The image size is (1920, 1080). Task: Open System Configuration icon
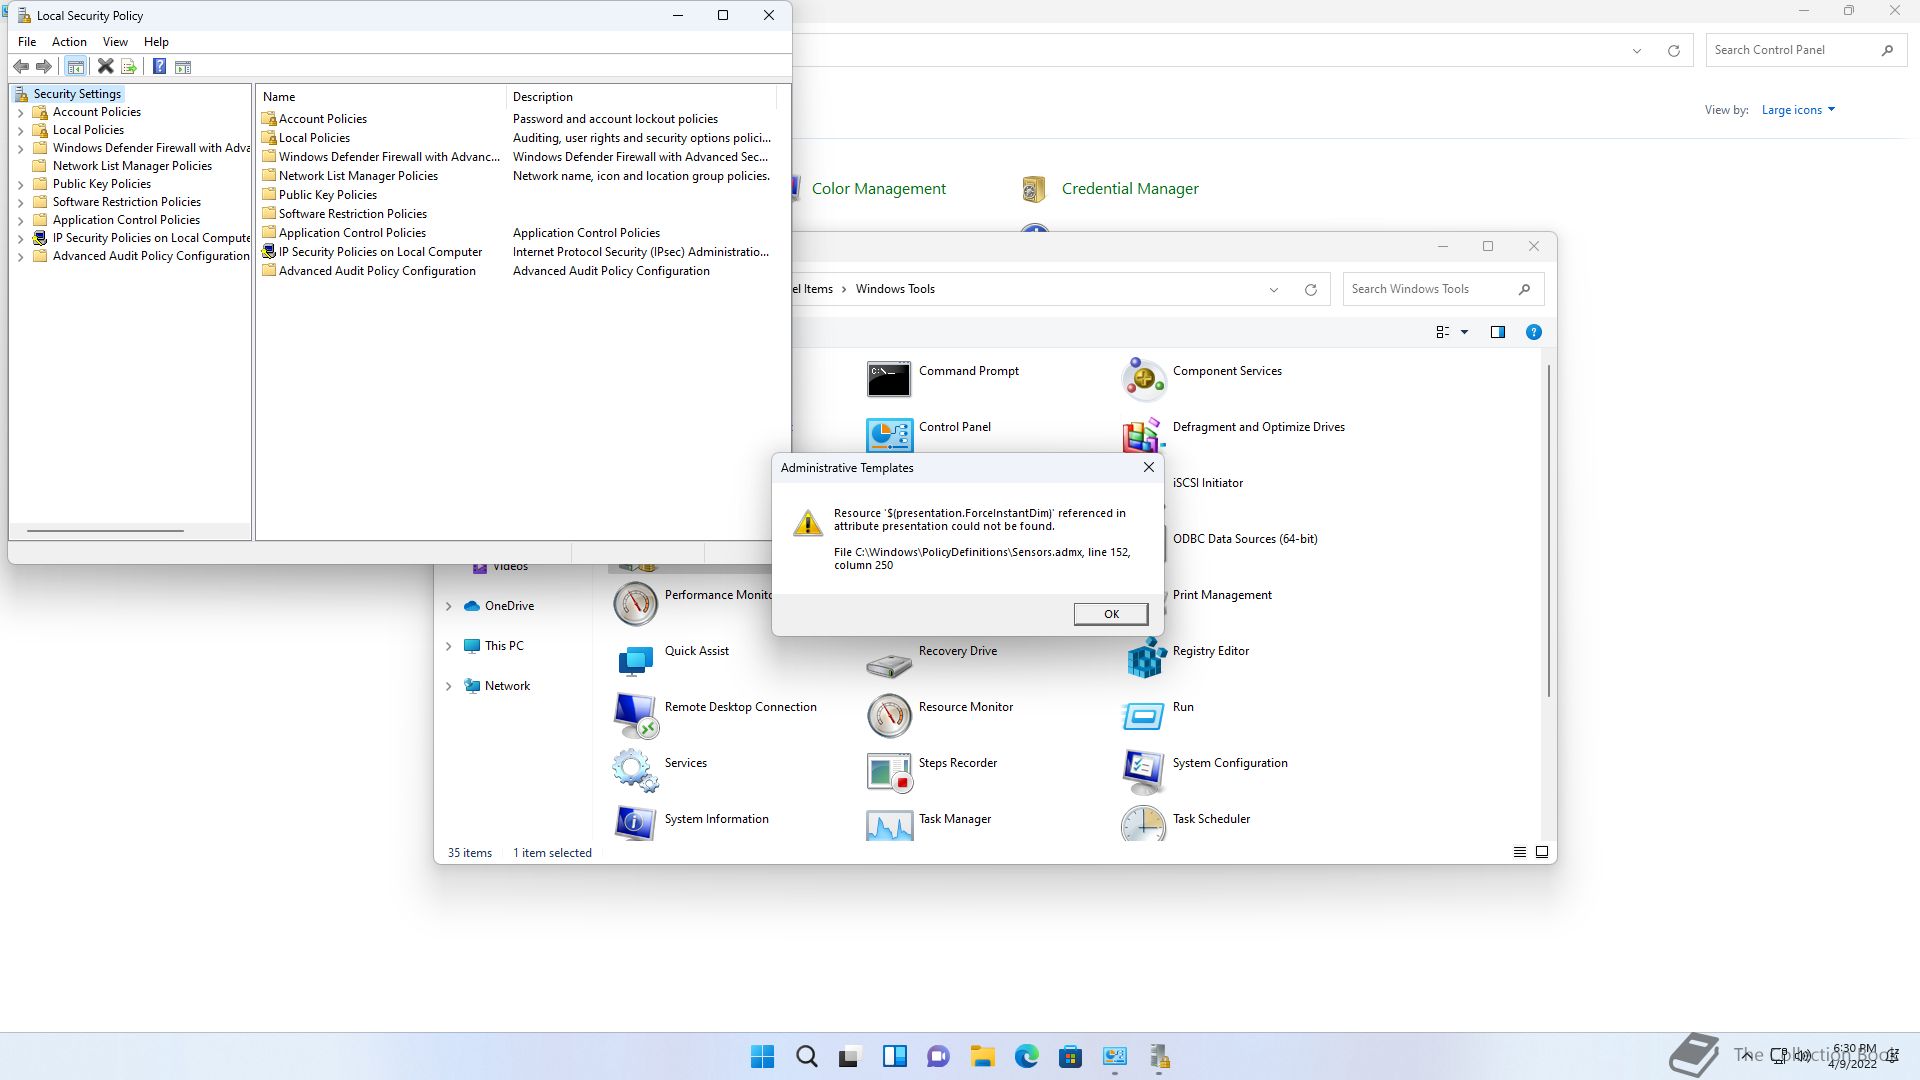tap(1143, 771)
